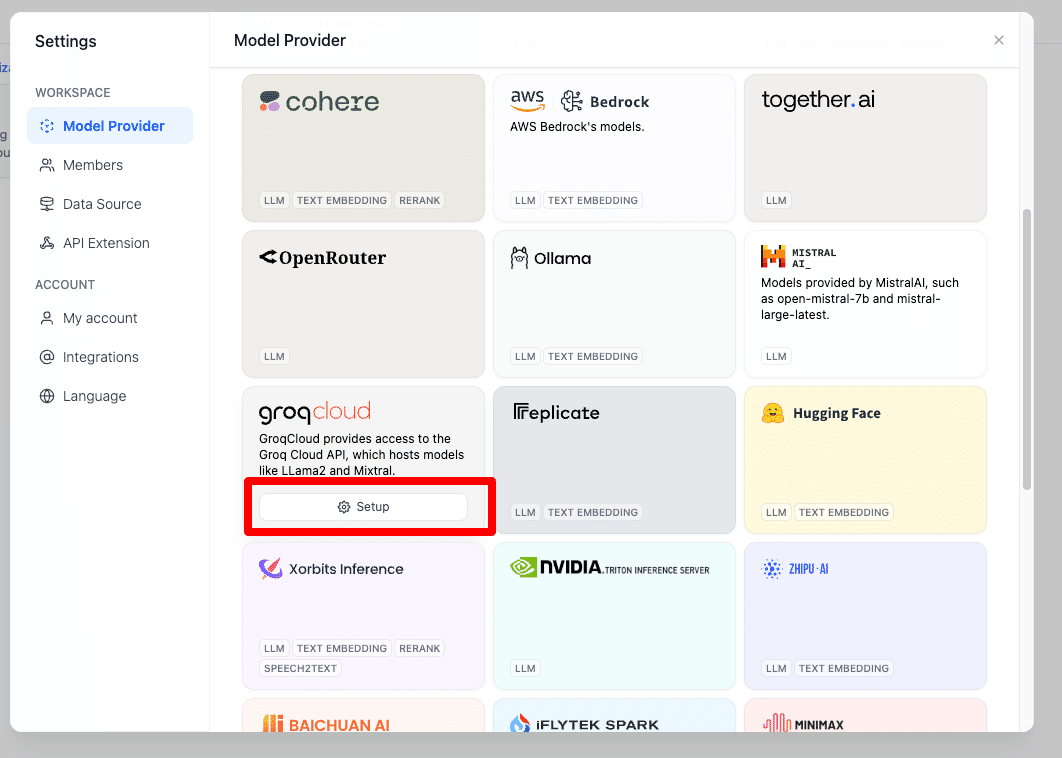Open the Data Source settings section
The height and width of the screenshot is (758, 1062).
(x=110, y=204)
